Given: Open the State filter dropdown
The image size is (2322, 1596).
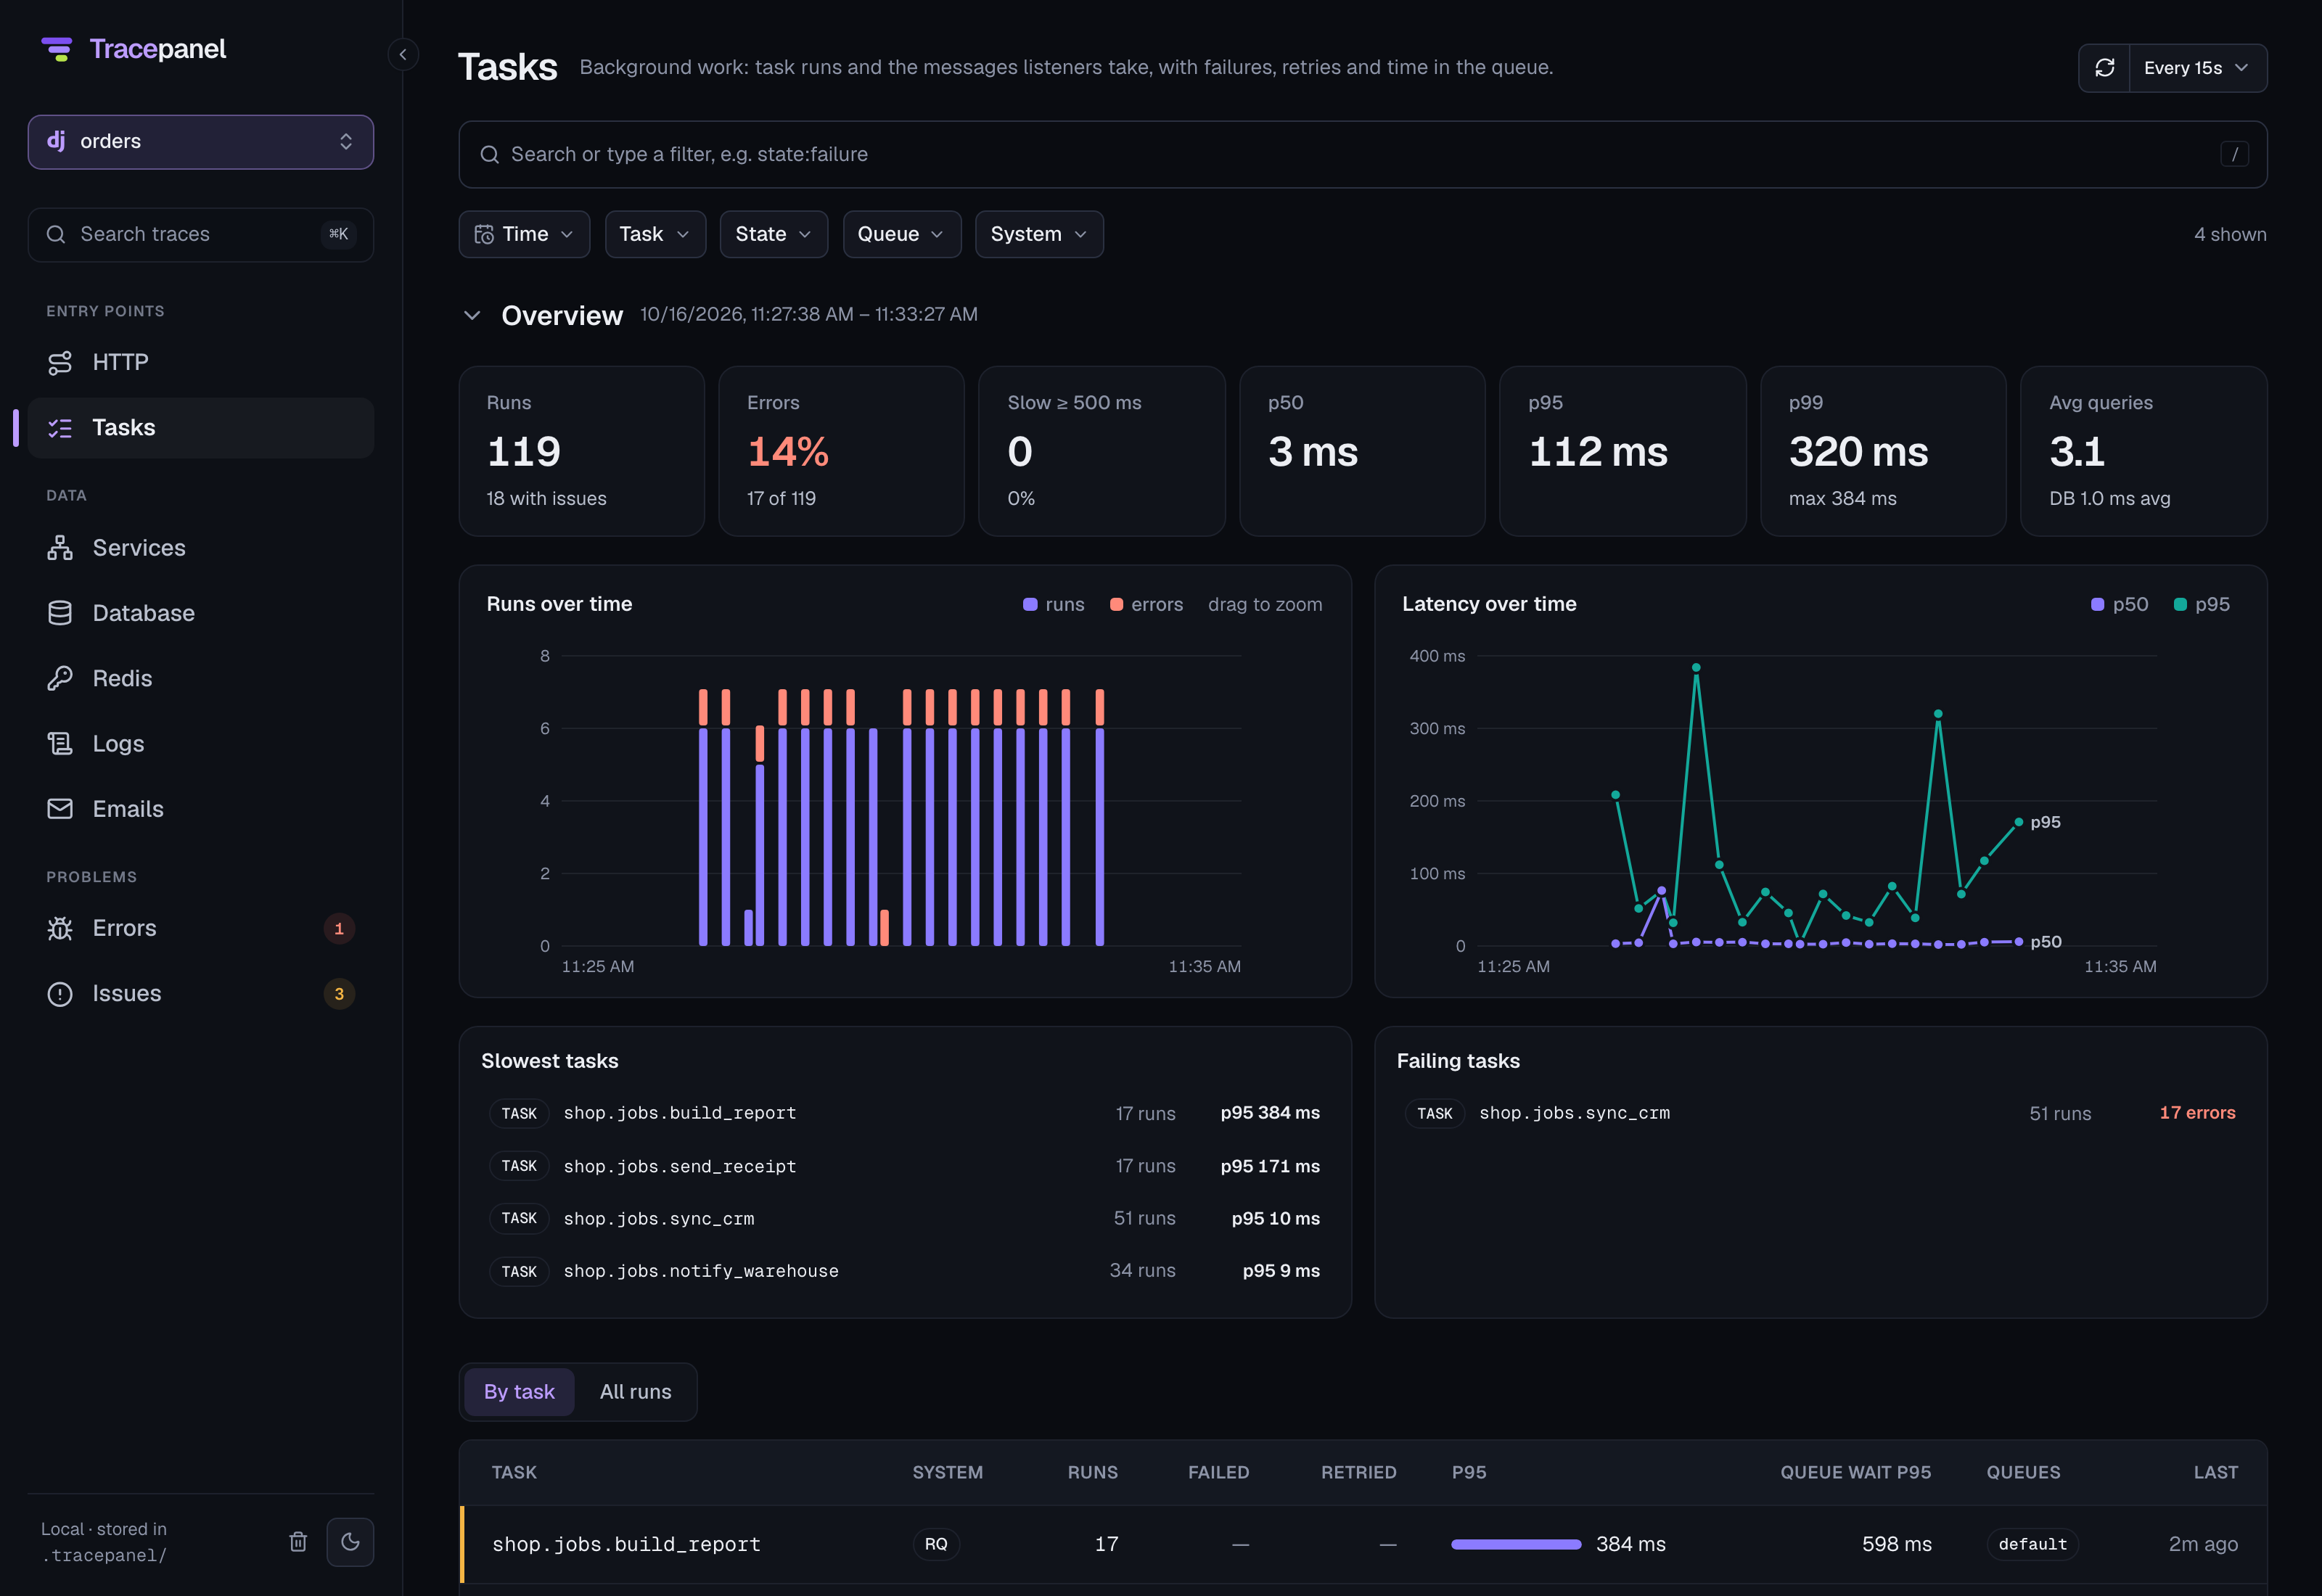Looking at the screenshot, I should pos(774,234).
